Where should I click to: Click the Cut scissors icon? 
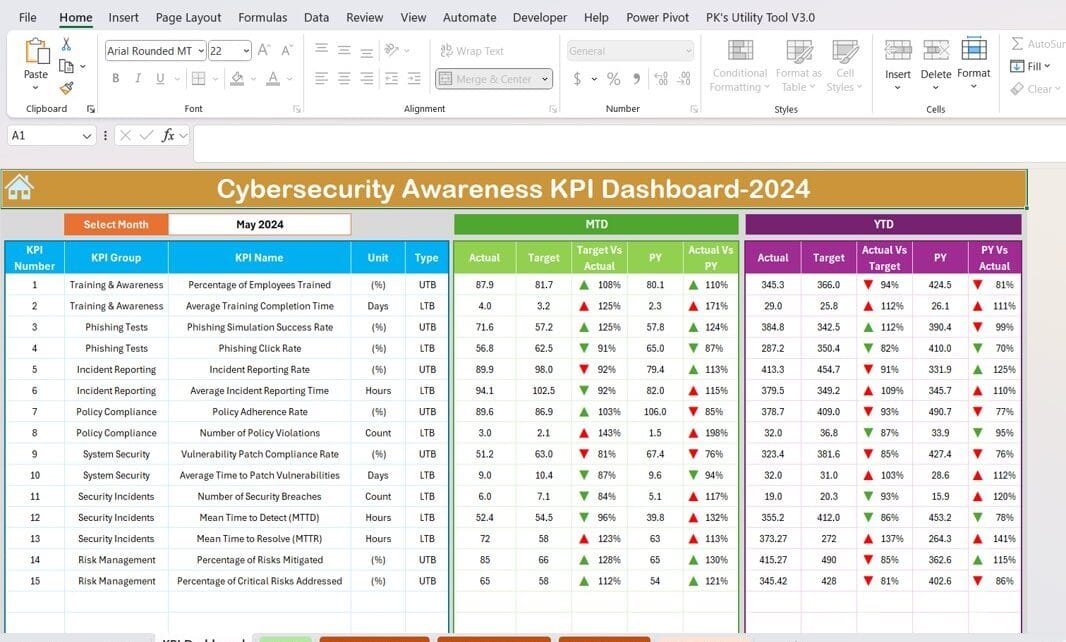click(66, 44)
